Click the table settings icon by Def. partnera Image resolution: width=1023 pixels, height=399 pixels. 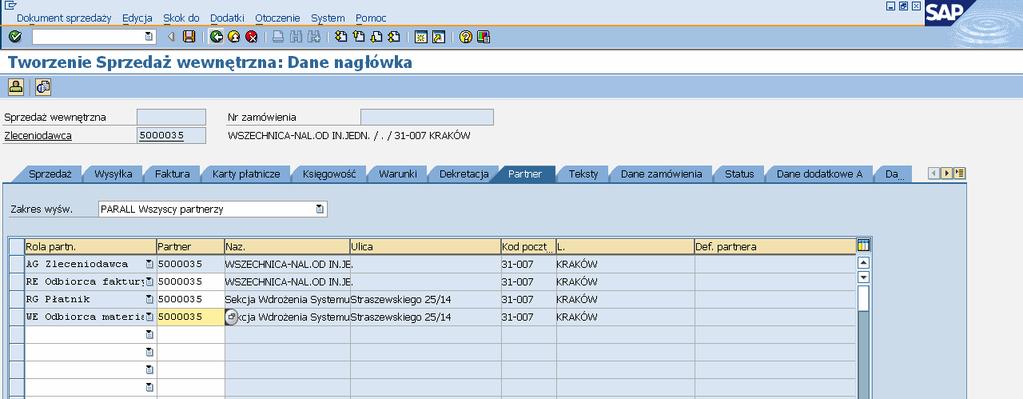click(x=863, y=246)
